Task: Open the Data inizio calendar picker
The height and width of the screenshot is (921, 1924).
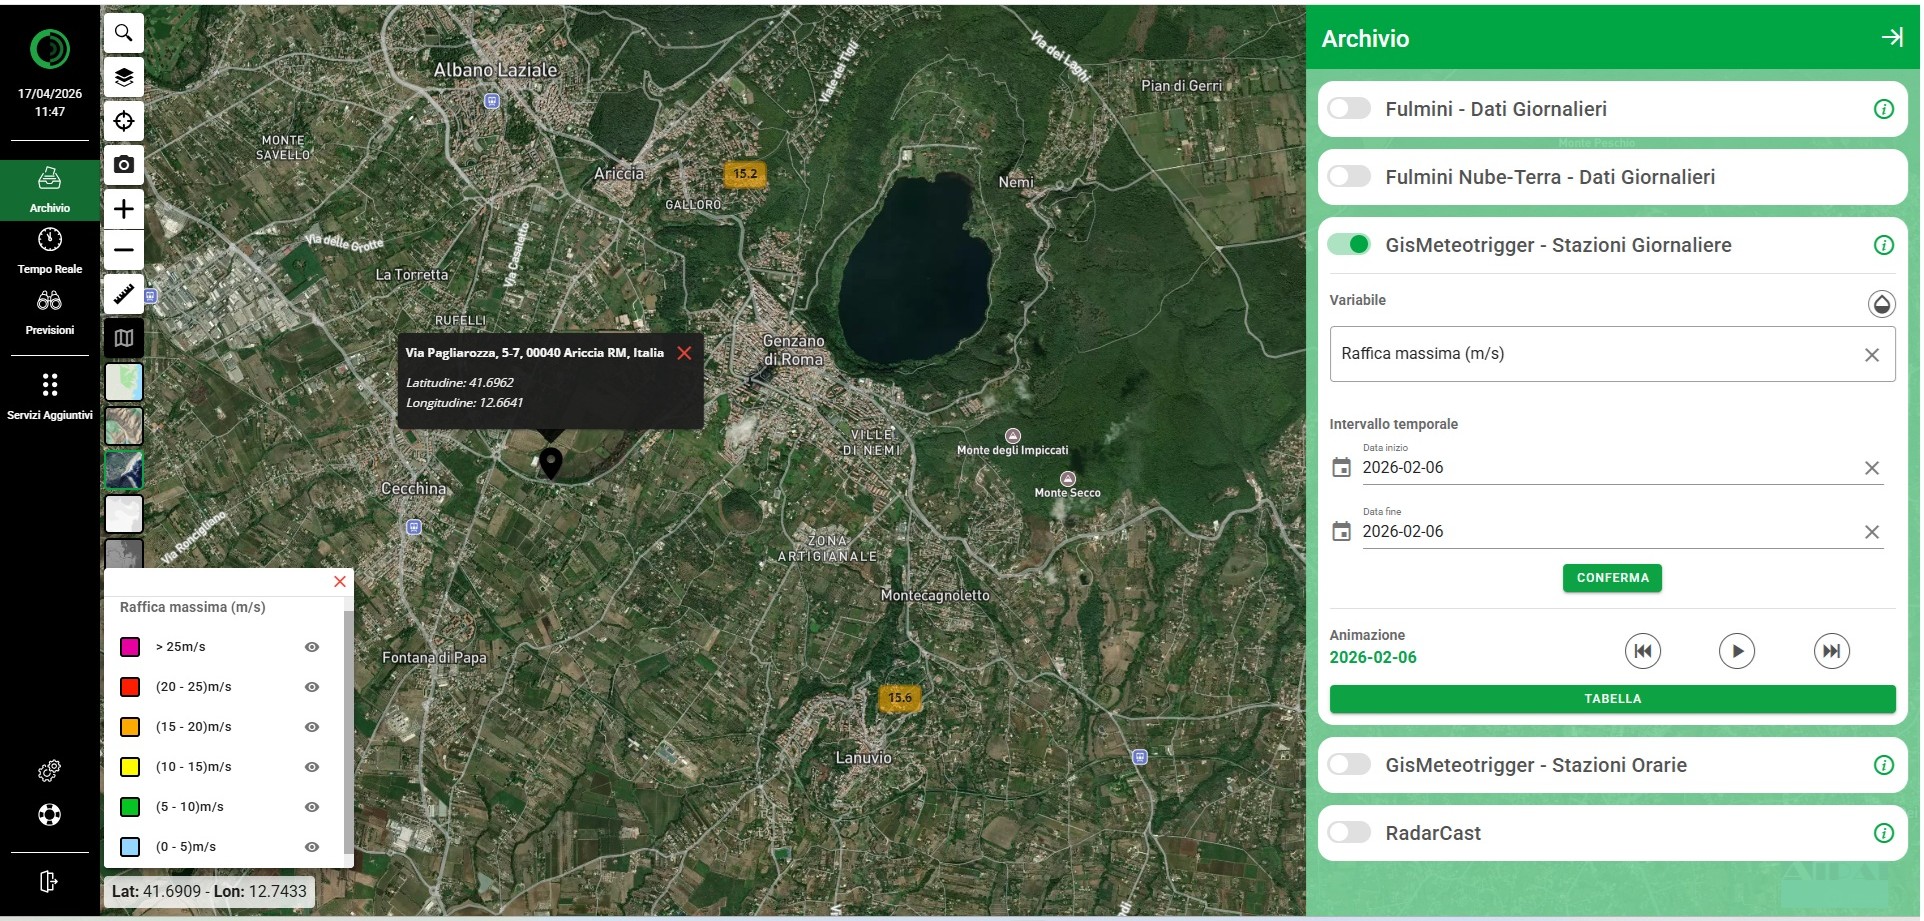Action: (1342, 468)
